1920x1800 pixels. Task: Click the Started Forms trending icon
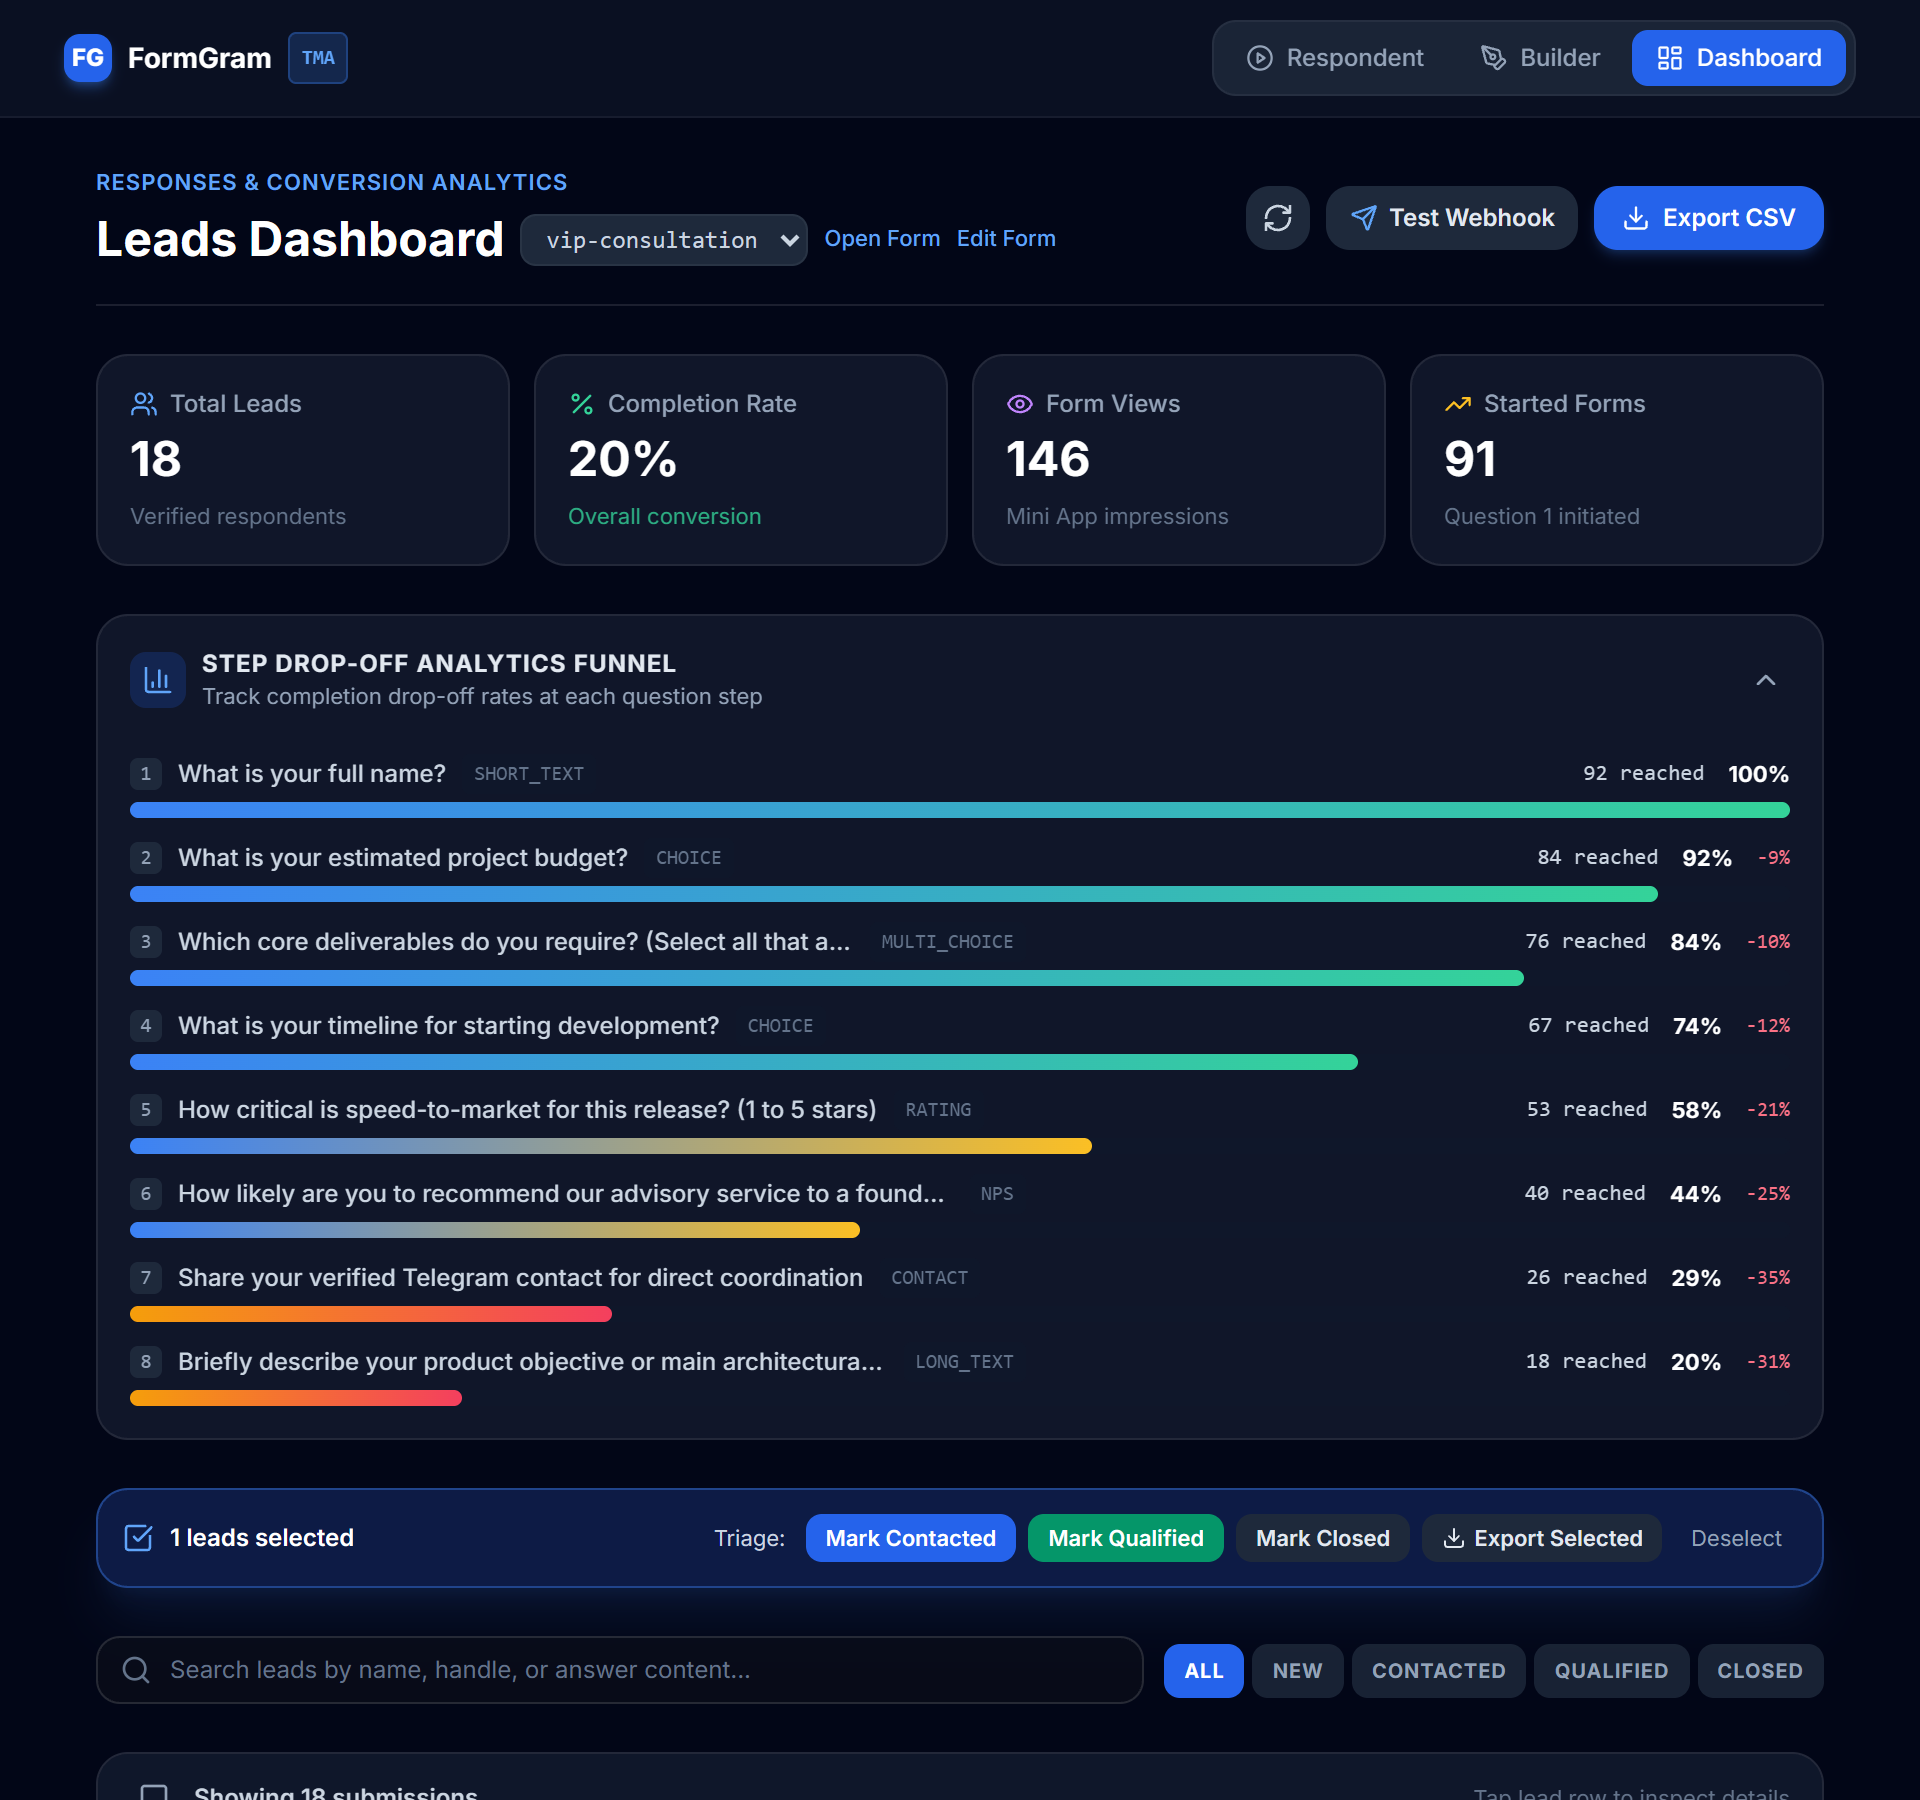pyautogui.click(x=1458, y=404)
